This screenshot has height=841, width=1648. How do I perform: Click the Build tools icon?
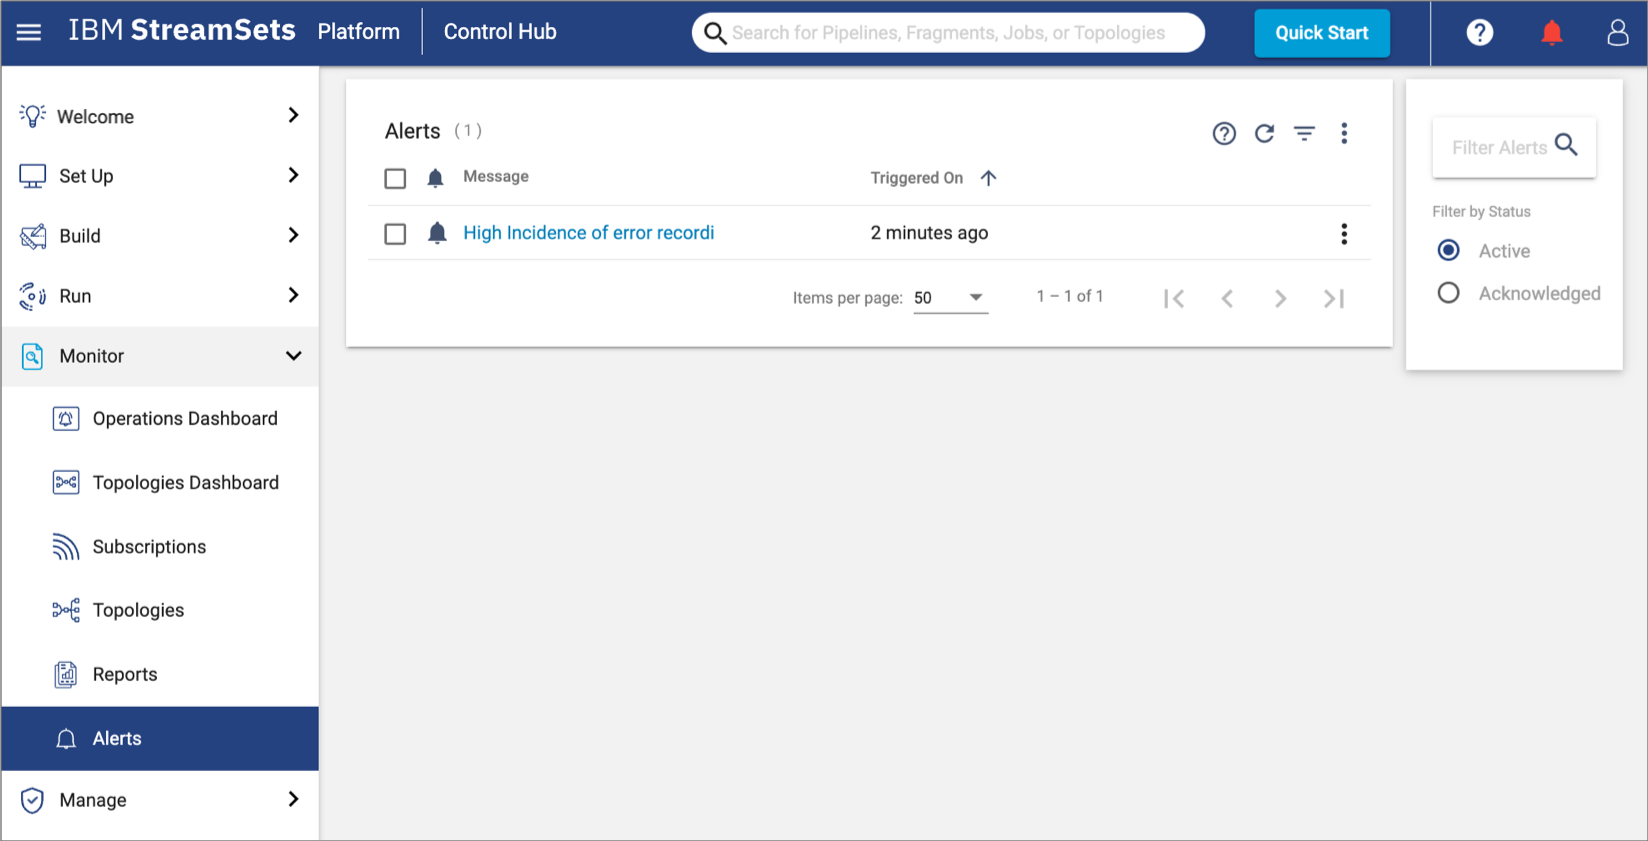click(x=32, y=236)
